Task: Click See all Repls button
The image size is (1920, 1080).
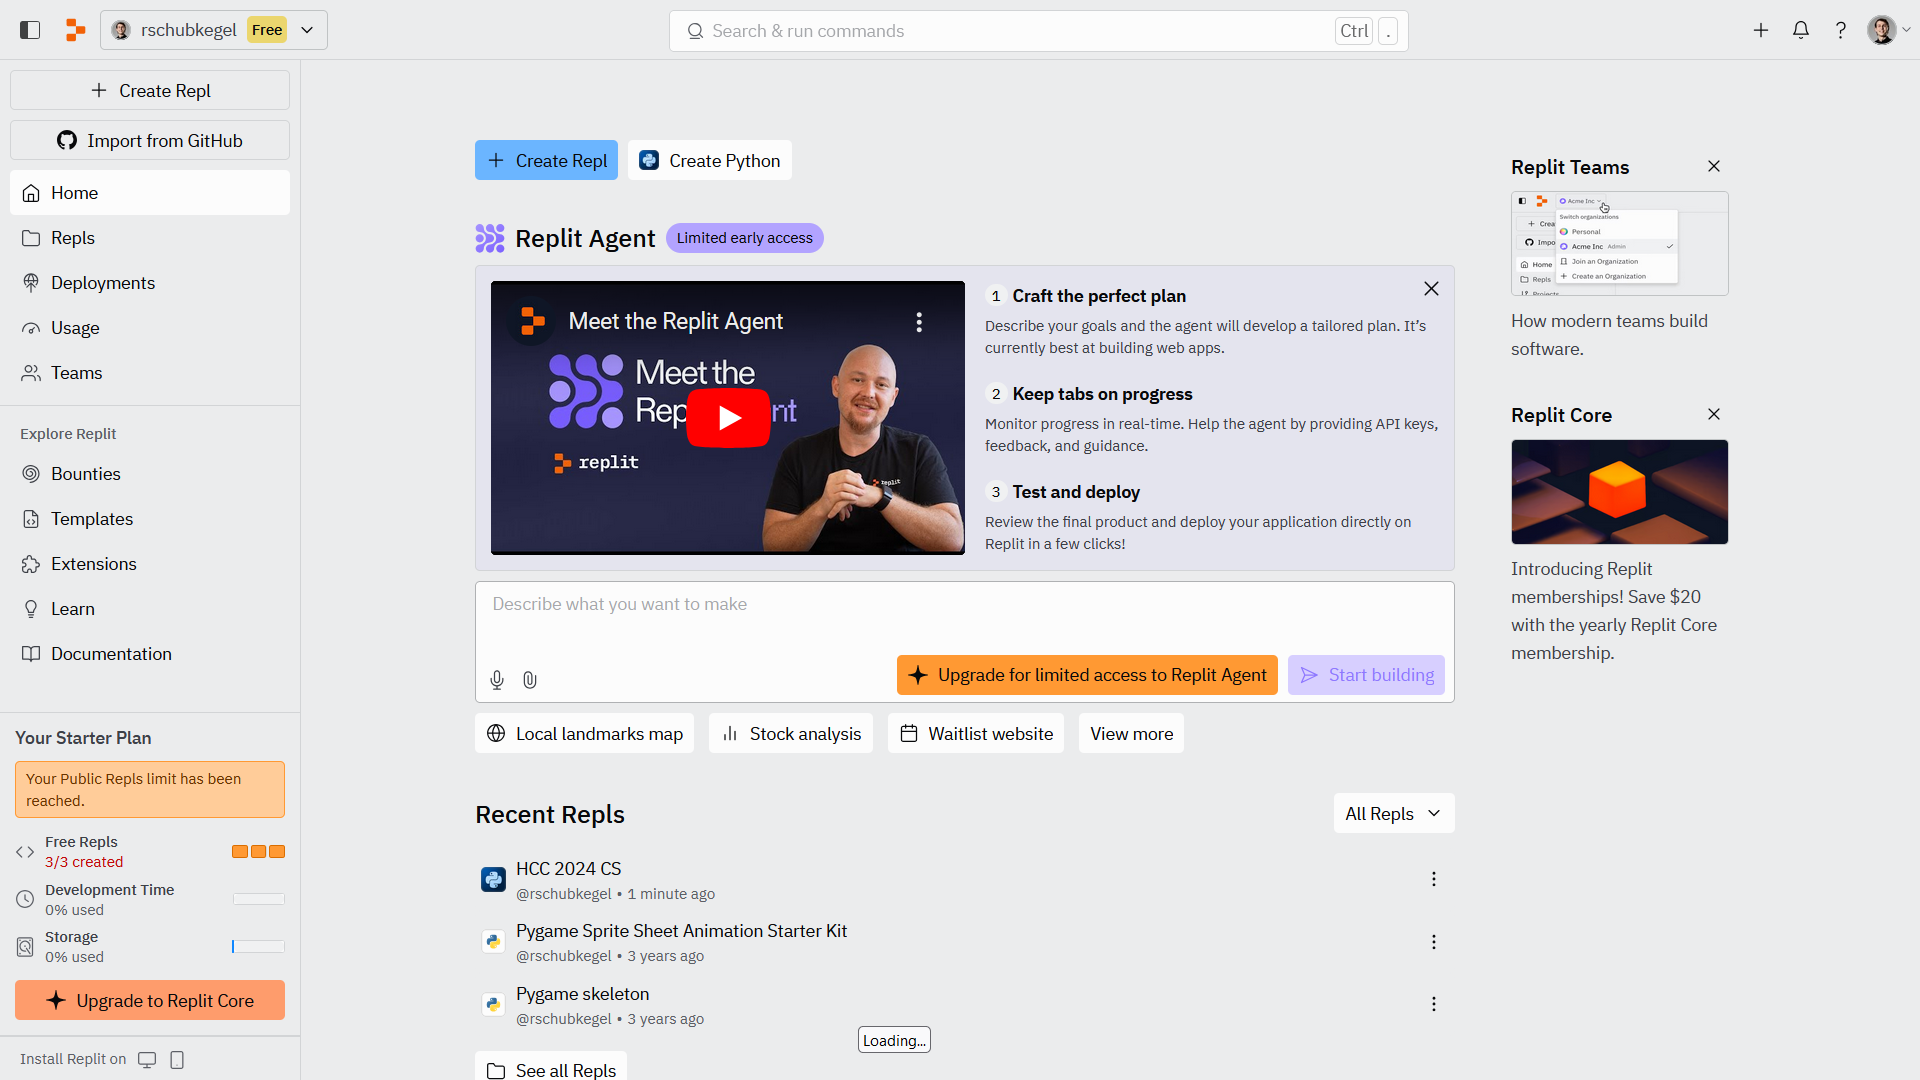Action: pyautogui.click(x=551, y=1068)
